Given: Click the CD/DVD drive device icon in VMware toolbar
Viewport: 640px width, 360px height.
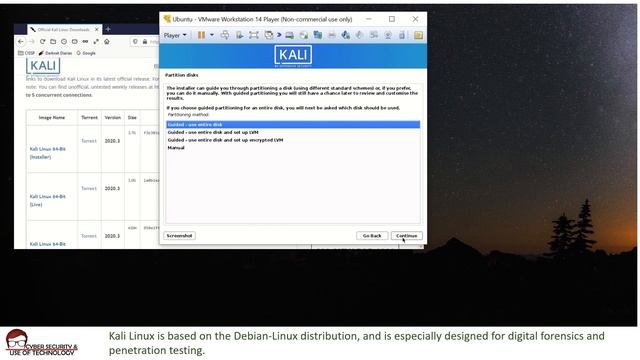Looking at the screenshot, I should coord(303,35).
